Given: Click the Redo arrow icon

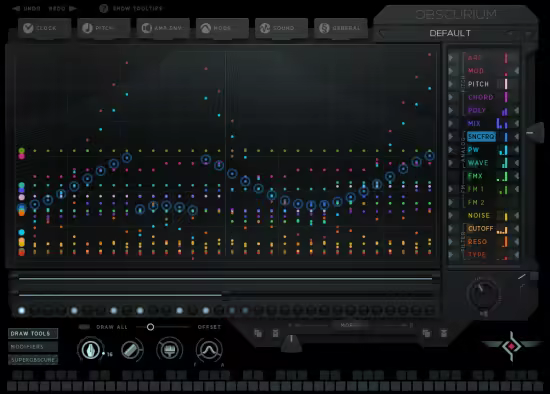Looking at the screenshot, I should [x=73, y=8].
